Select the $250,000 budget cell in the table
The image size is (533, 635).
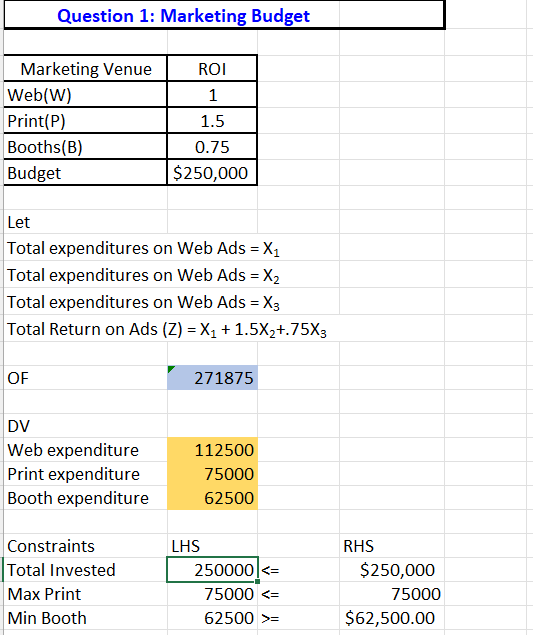[212, 173]
